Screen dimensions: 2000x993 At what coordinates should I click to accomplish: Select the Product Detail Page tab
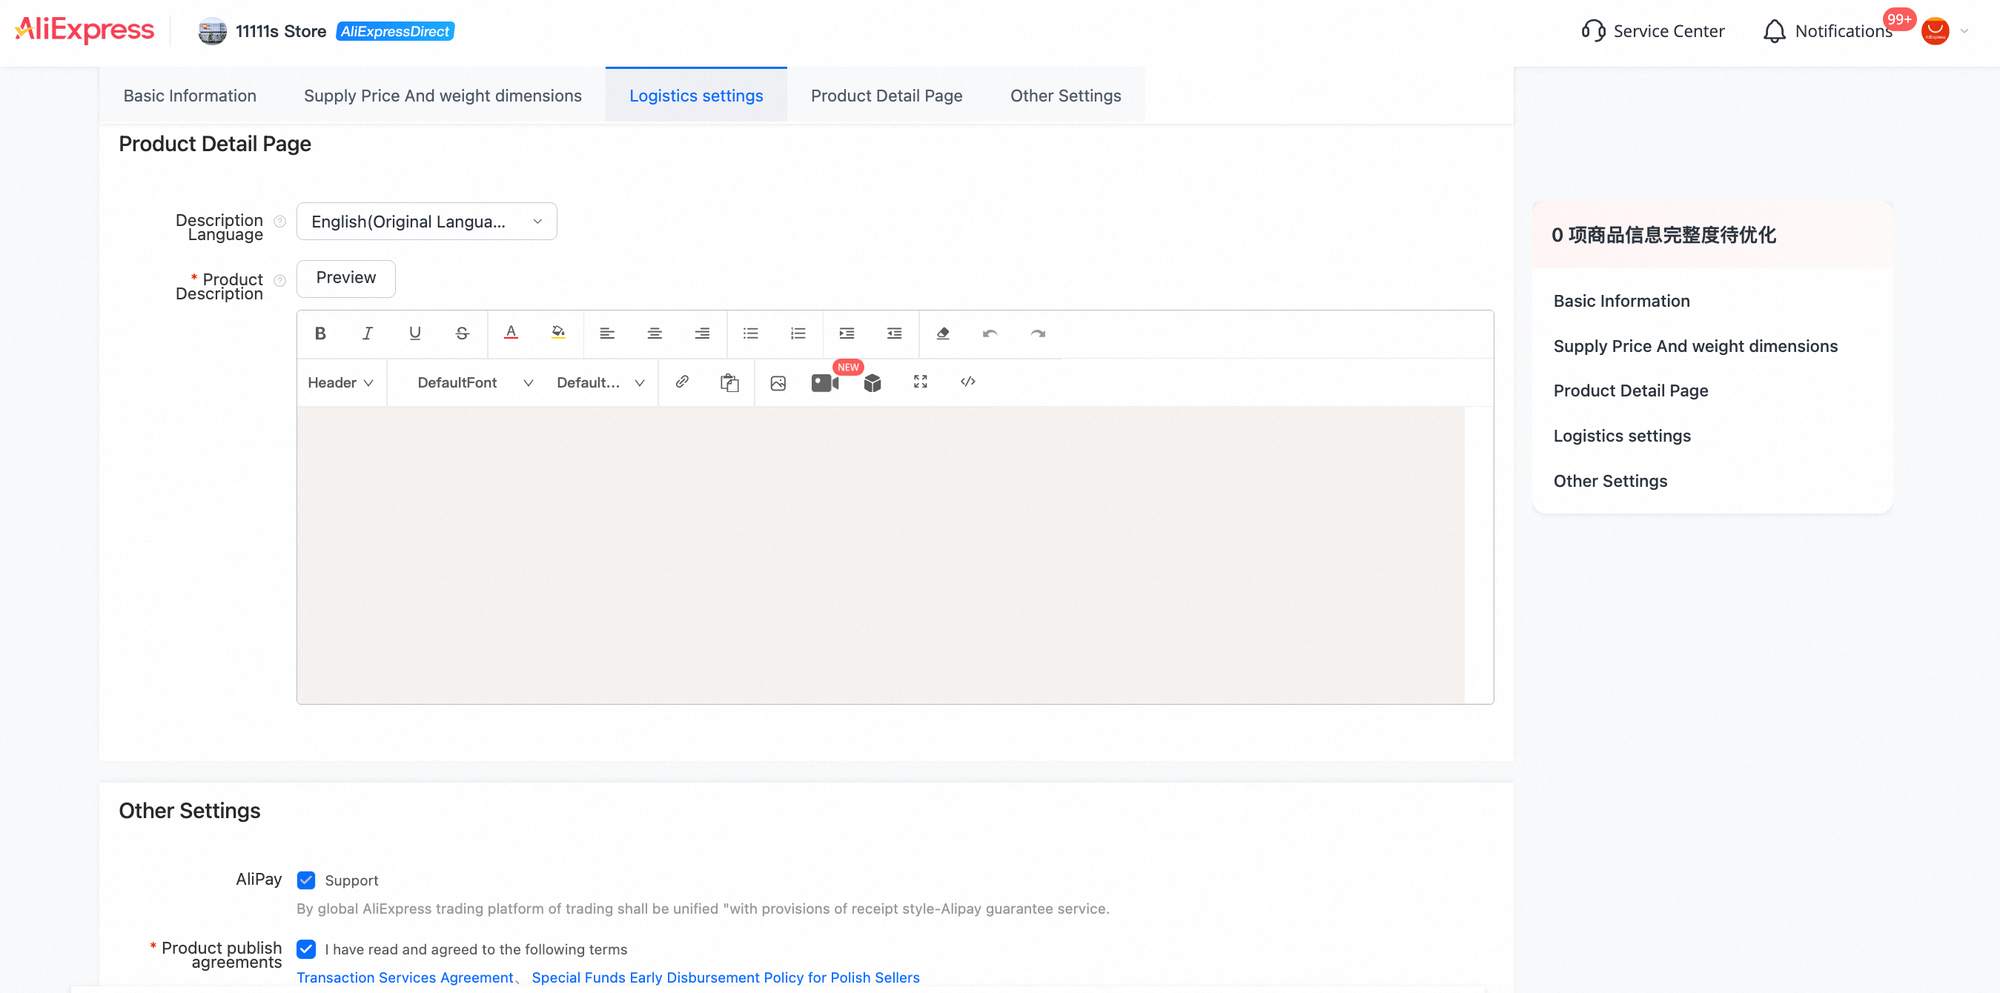[887, 96]
